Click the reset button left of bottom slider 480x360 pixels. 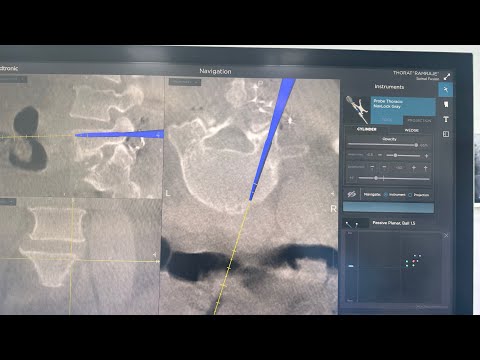(x=351, y=178)
